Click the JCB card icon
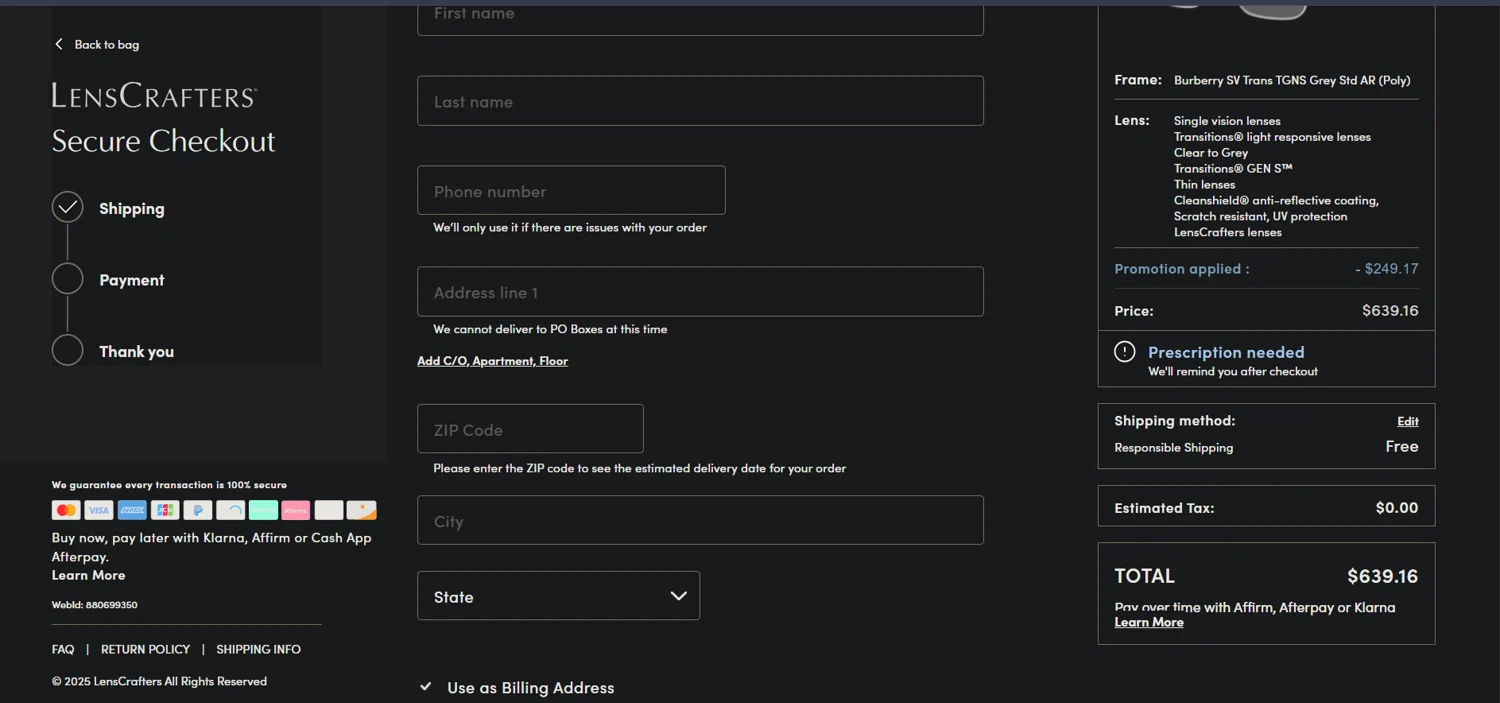1500x703 pixels. pos(165,510)
